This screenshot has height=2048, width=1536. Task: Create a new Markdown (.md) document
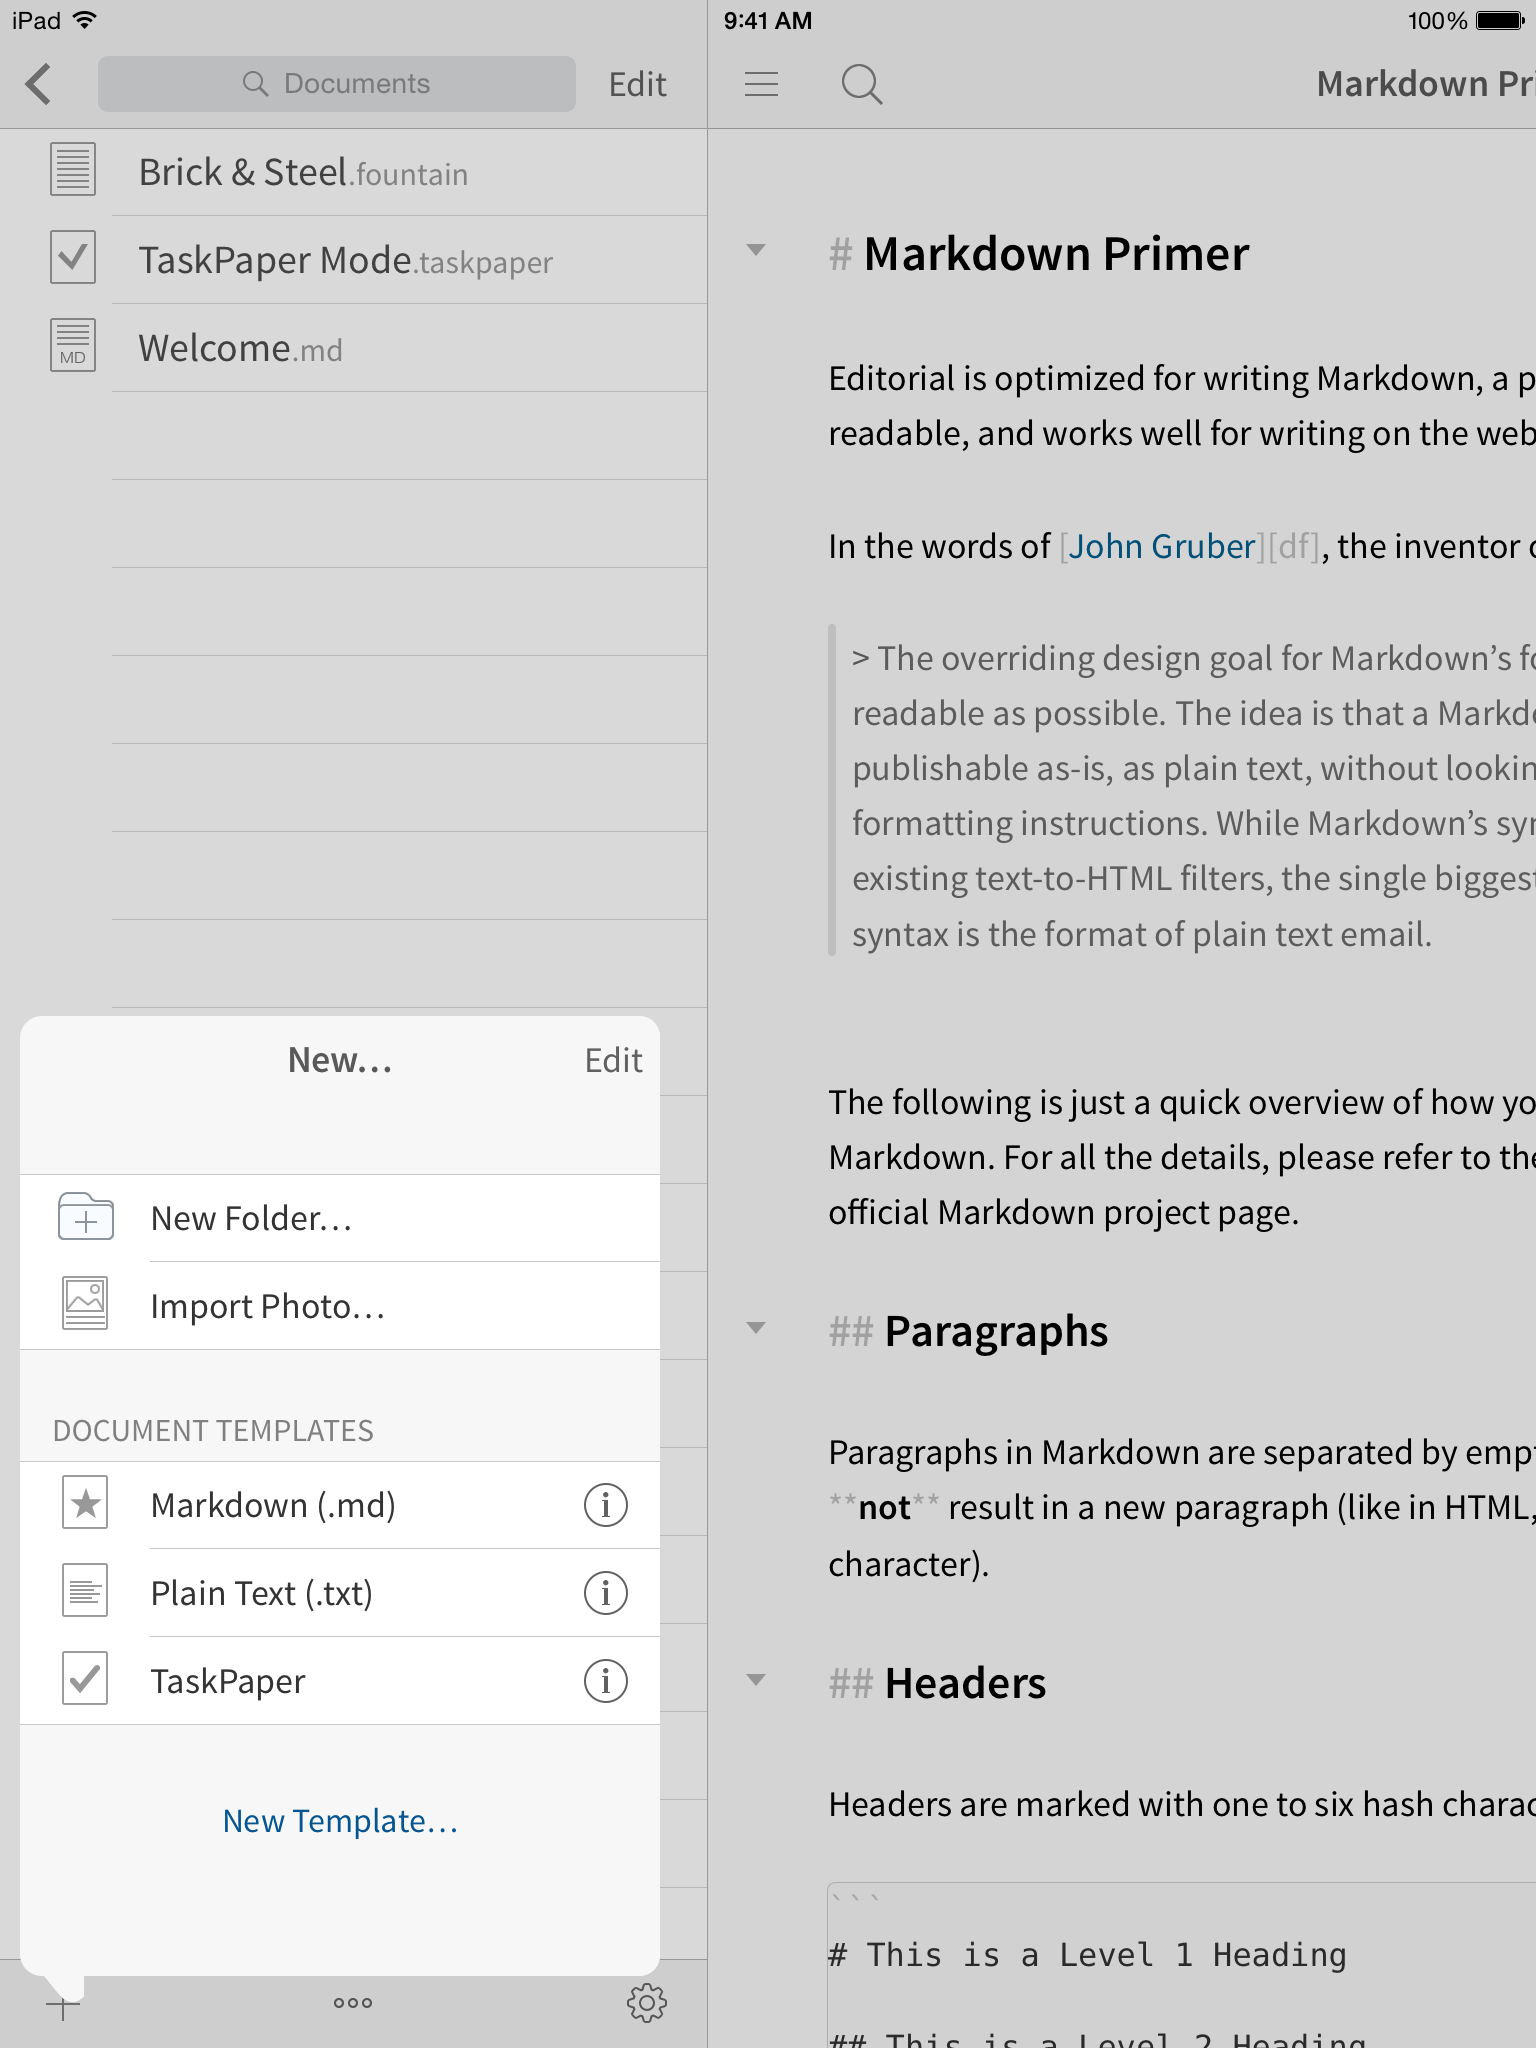click(x=273, y=1505)
